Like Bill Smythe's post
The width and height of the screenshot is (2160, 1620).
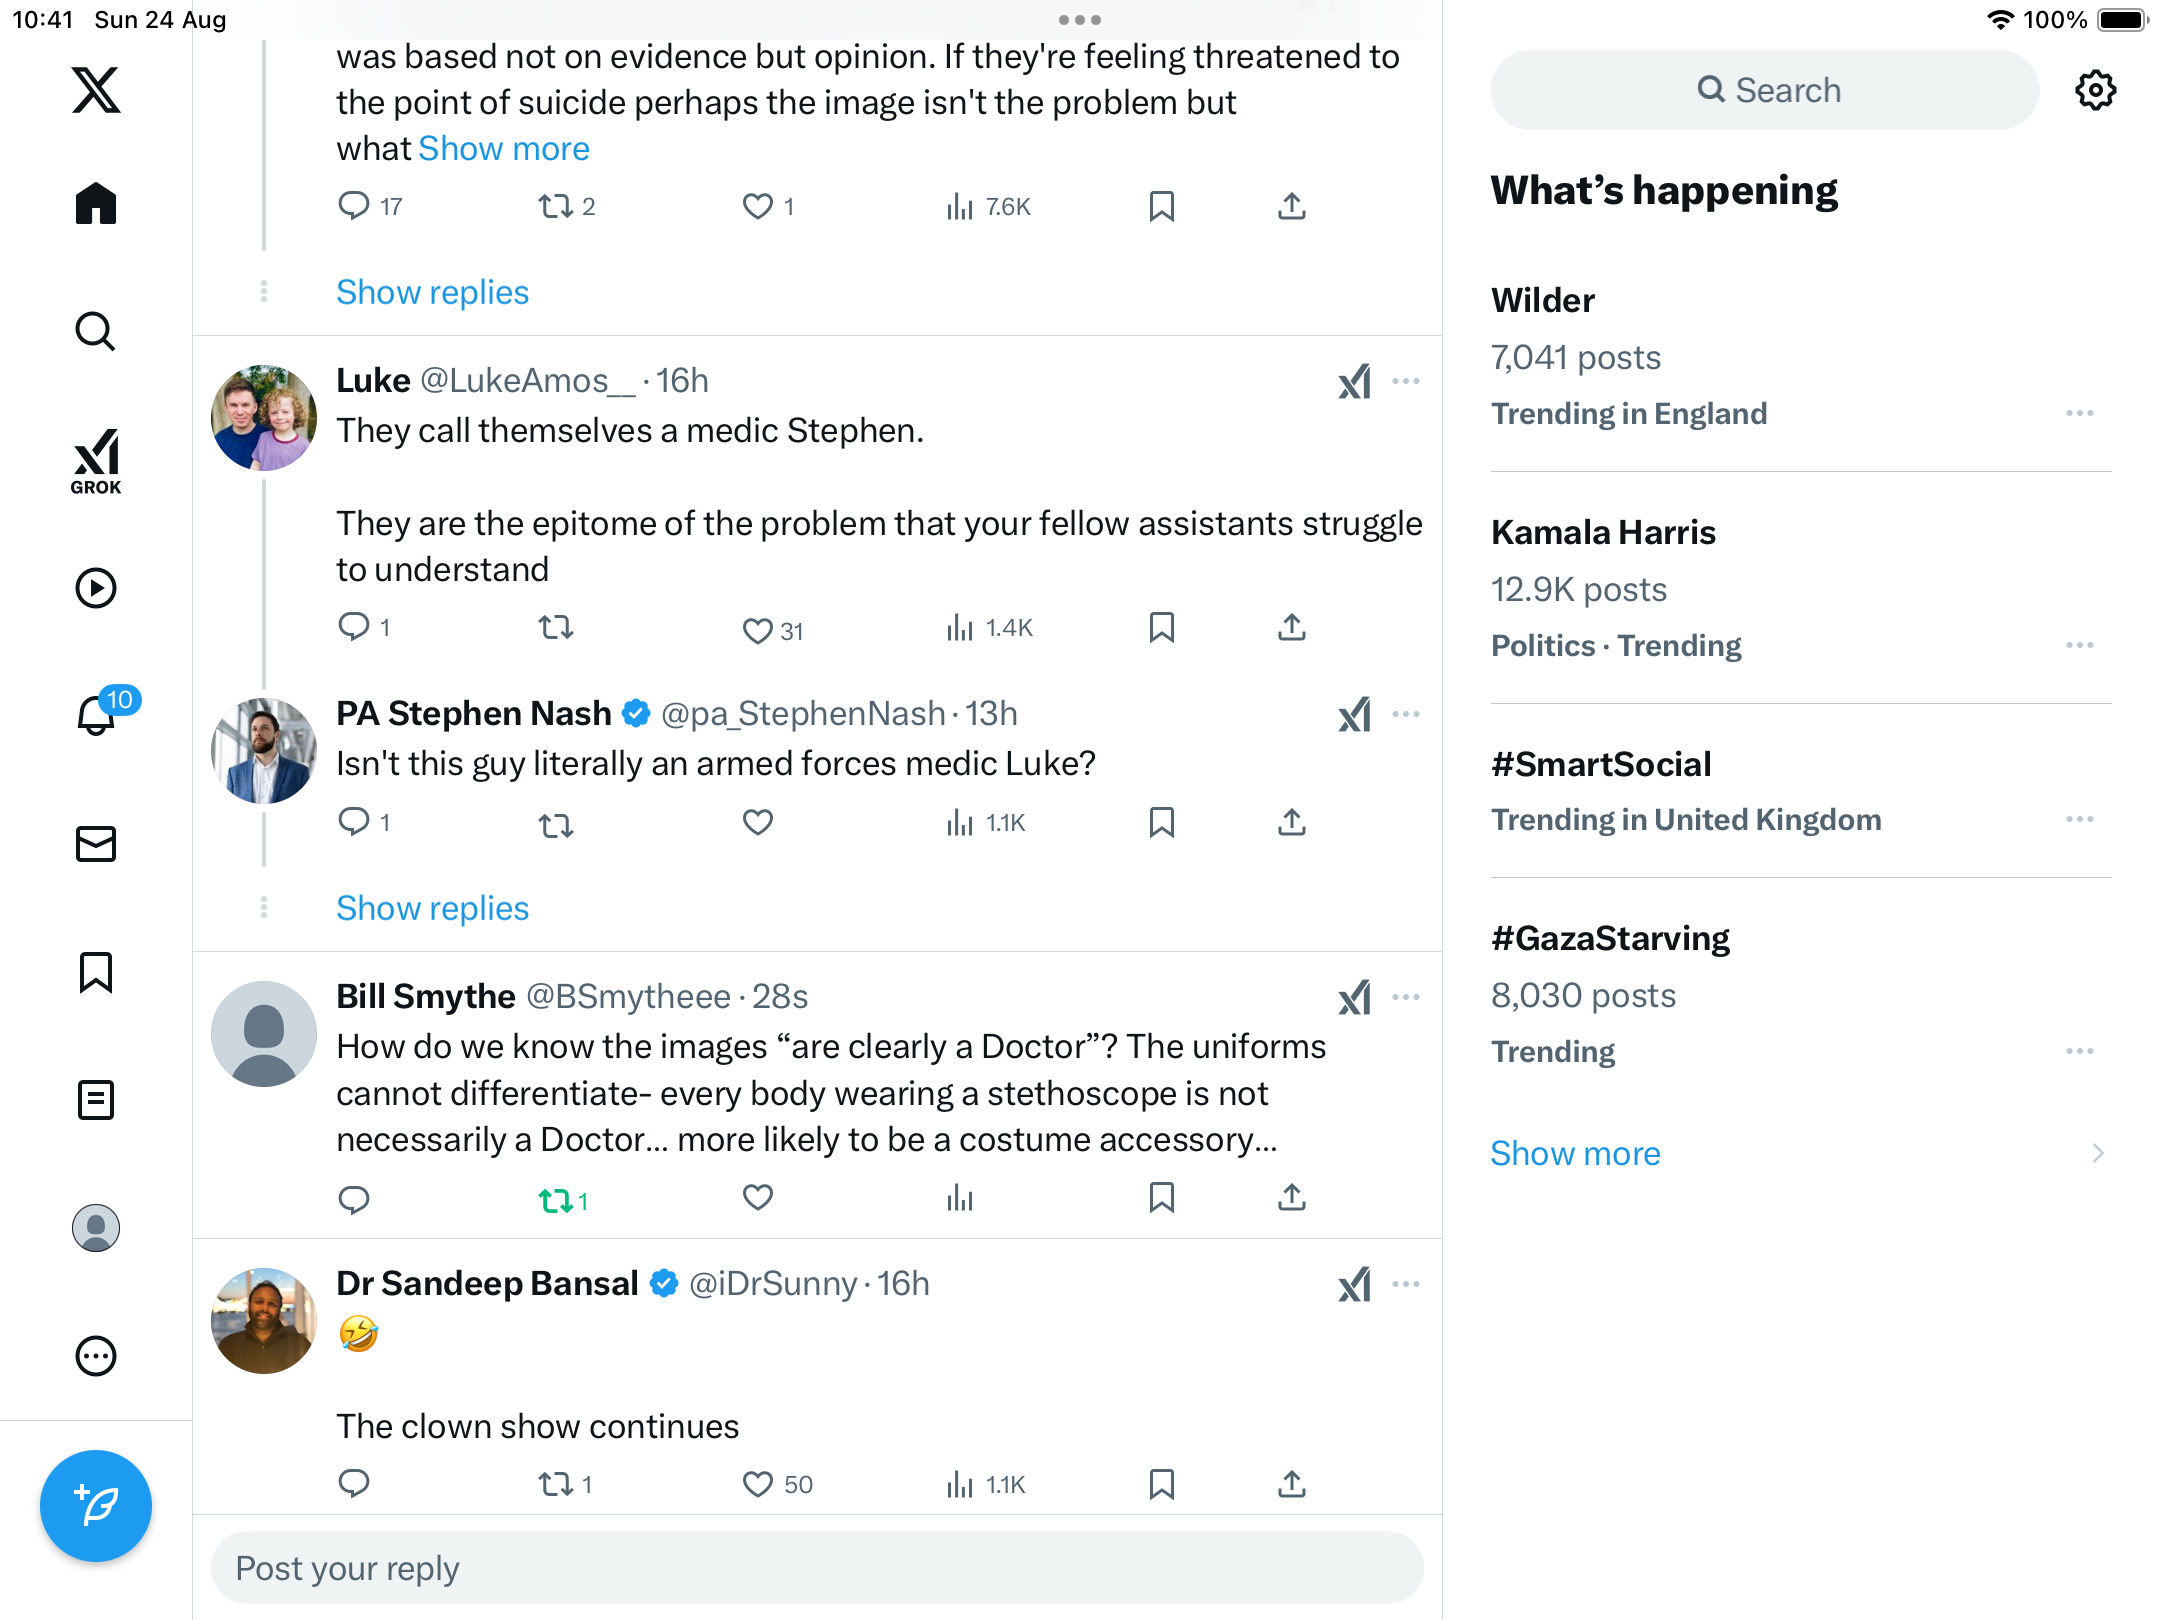(758, 1198)
